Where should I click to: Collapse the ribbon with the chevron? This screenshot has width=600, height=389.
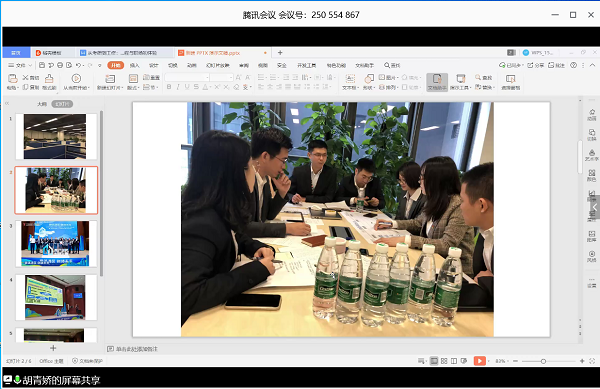(592, 65)
